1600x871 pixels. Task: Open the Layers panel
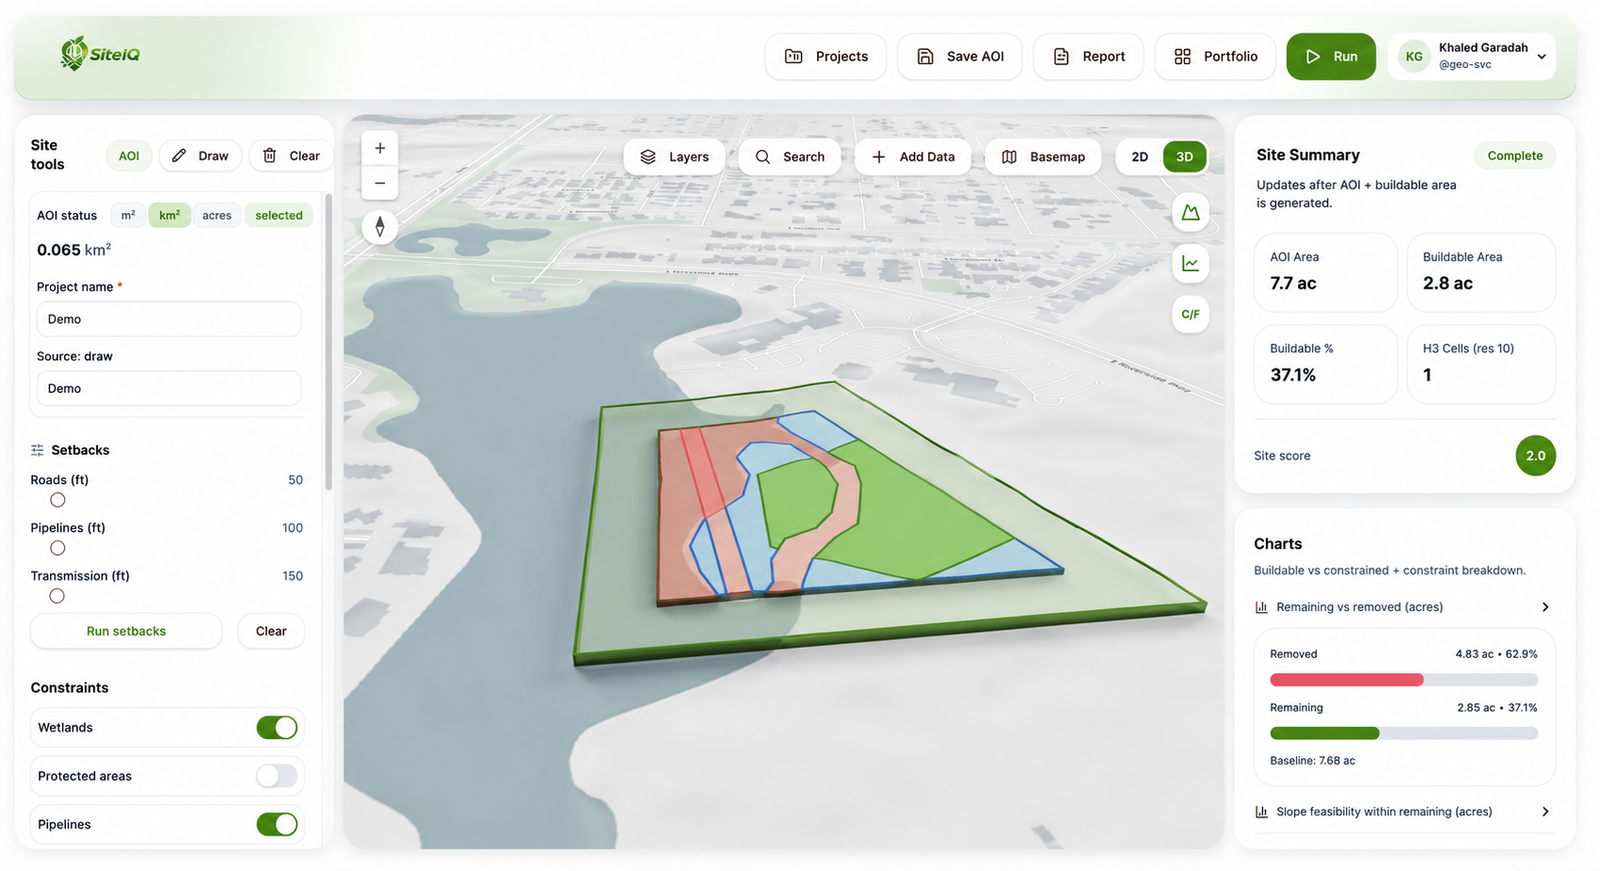click(x=675, y=157)
